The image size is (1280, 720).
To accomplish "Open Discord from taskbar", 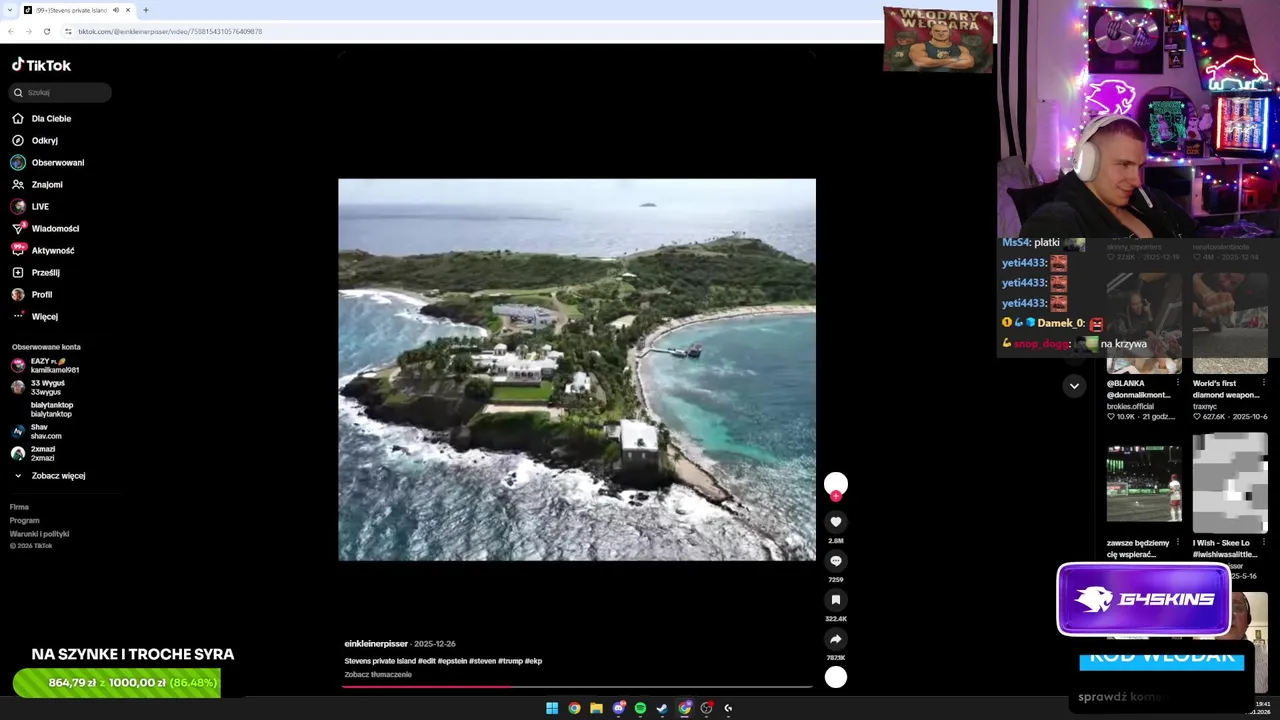I will coord(619,708).
